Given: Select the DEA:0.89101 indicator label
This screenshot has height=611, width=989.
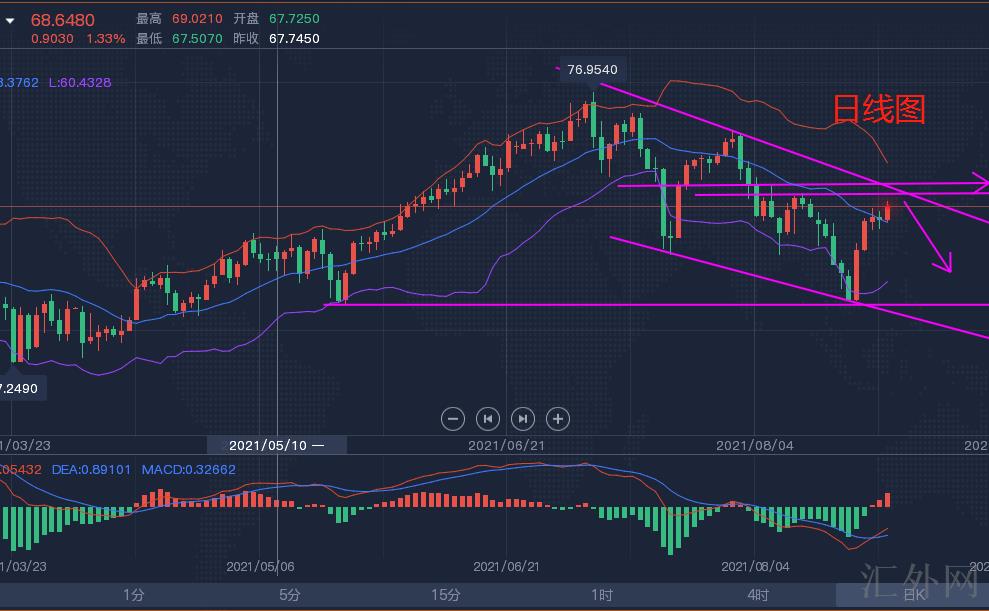Looking at the screenshot, I should click(91, 469).
